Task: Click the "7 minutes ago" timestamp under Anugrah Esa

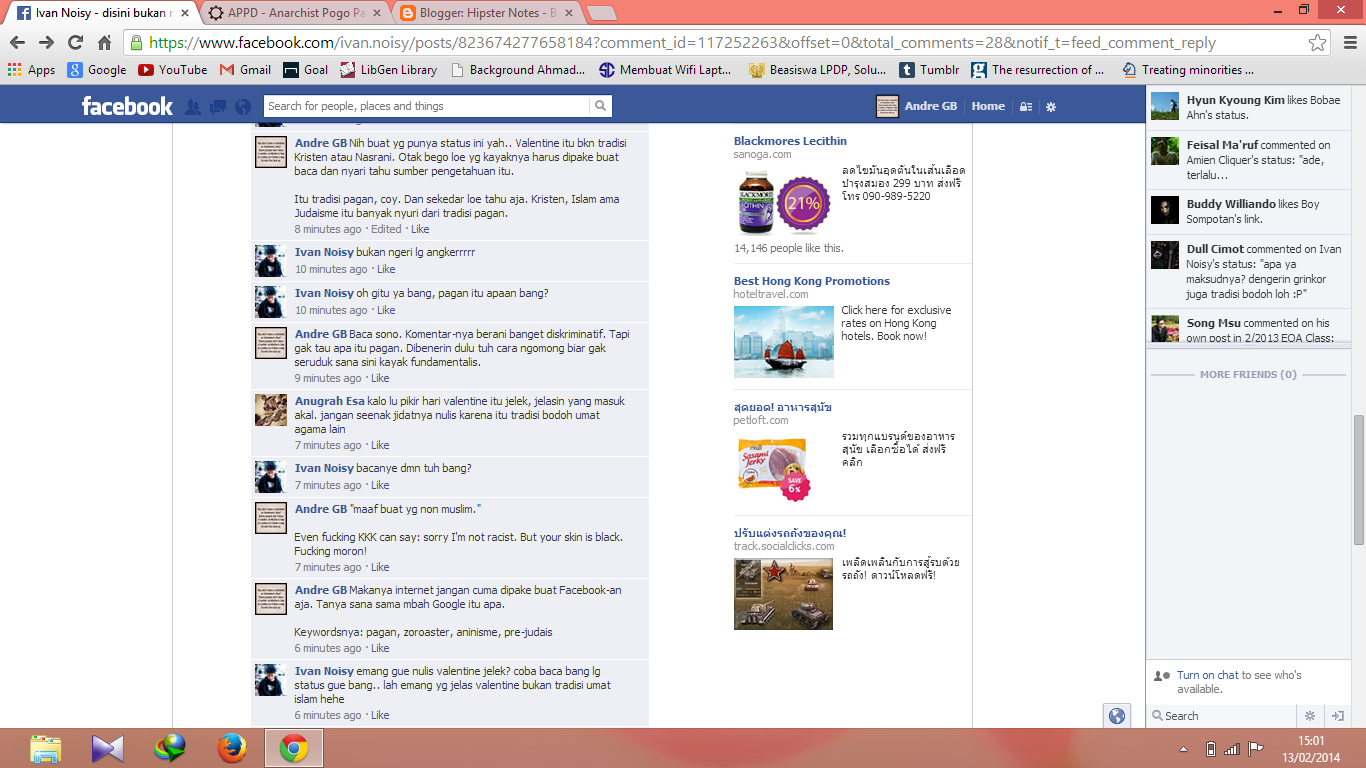Action: click(x=328, y=445)
